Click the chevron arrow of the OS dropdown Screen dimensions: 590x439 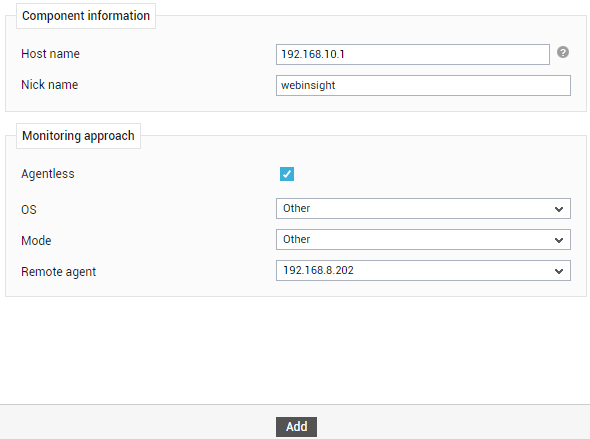(x=559, y=209)
